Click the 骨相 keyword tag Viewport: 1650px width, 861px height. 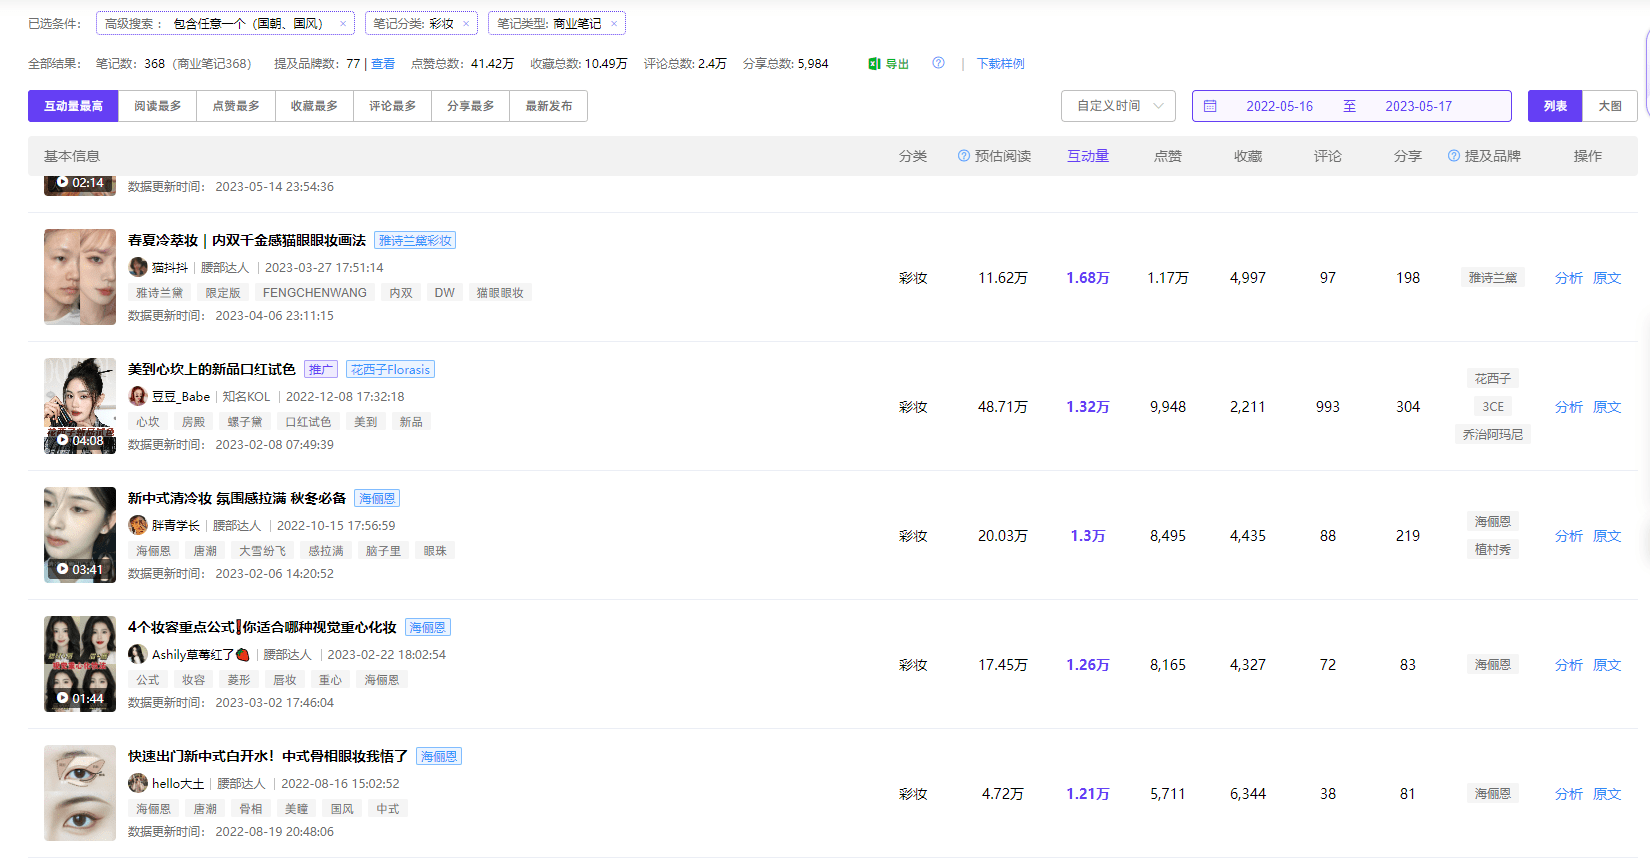pos(251,809)
